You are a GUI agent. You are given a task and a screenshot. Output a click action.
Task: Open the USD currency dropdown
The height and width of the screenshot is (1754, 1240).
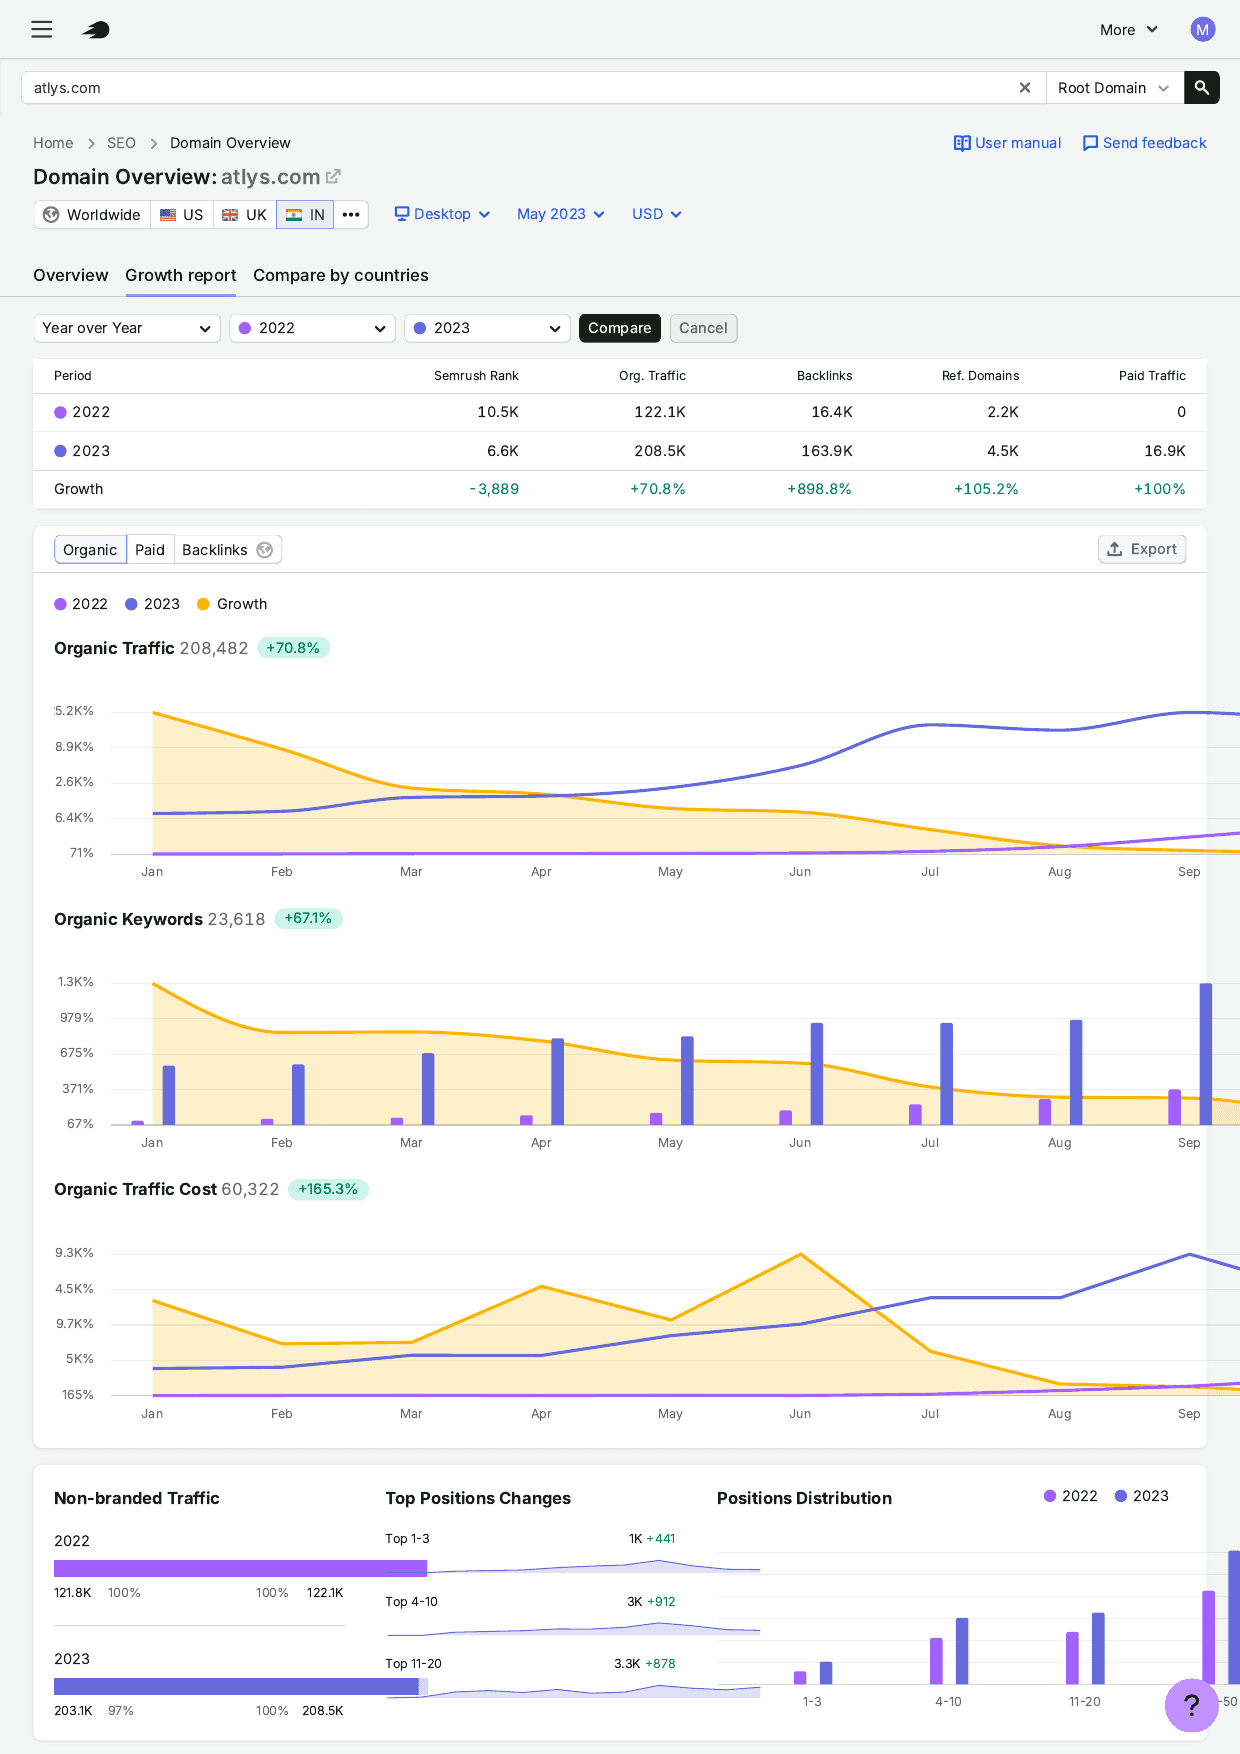point(657,214)
